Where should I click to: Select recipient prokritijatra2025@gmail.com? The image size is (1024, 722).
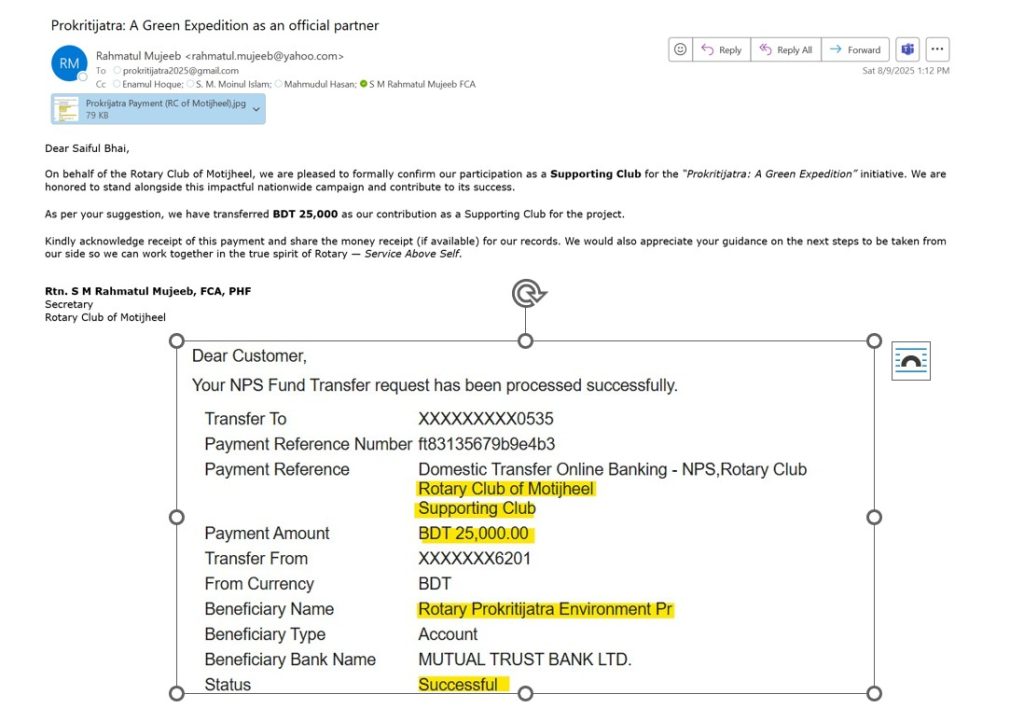tap(180, 71)
